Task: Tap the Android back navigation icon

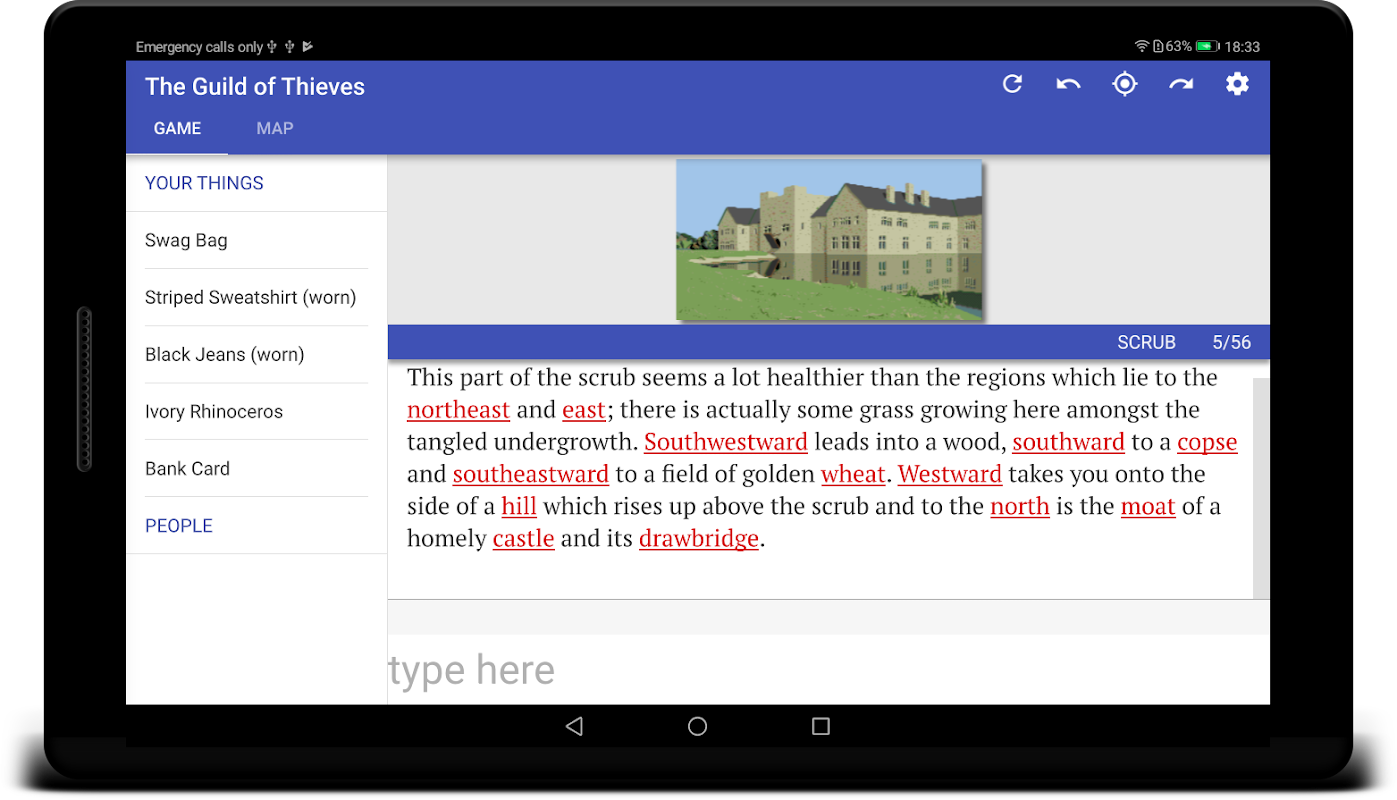Action: pos(574,727)
